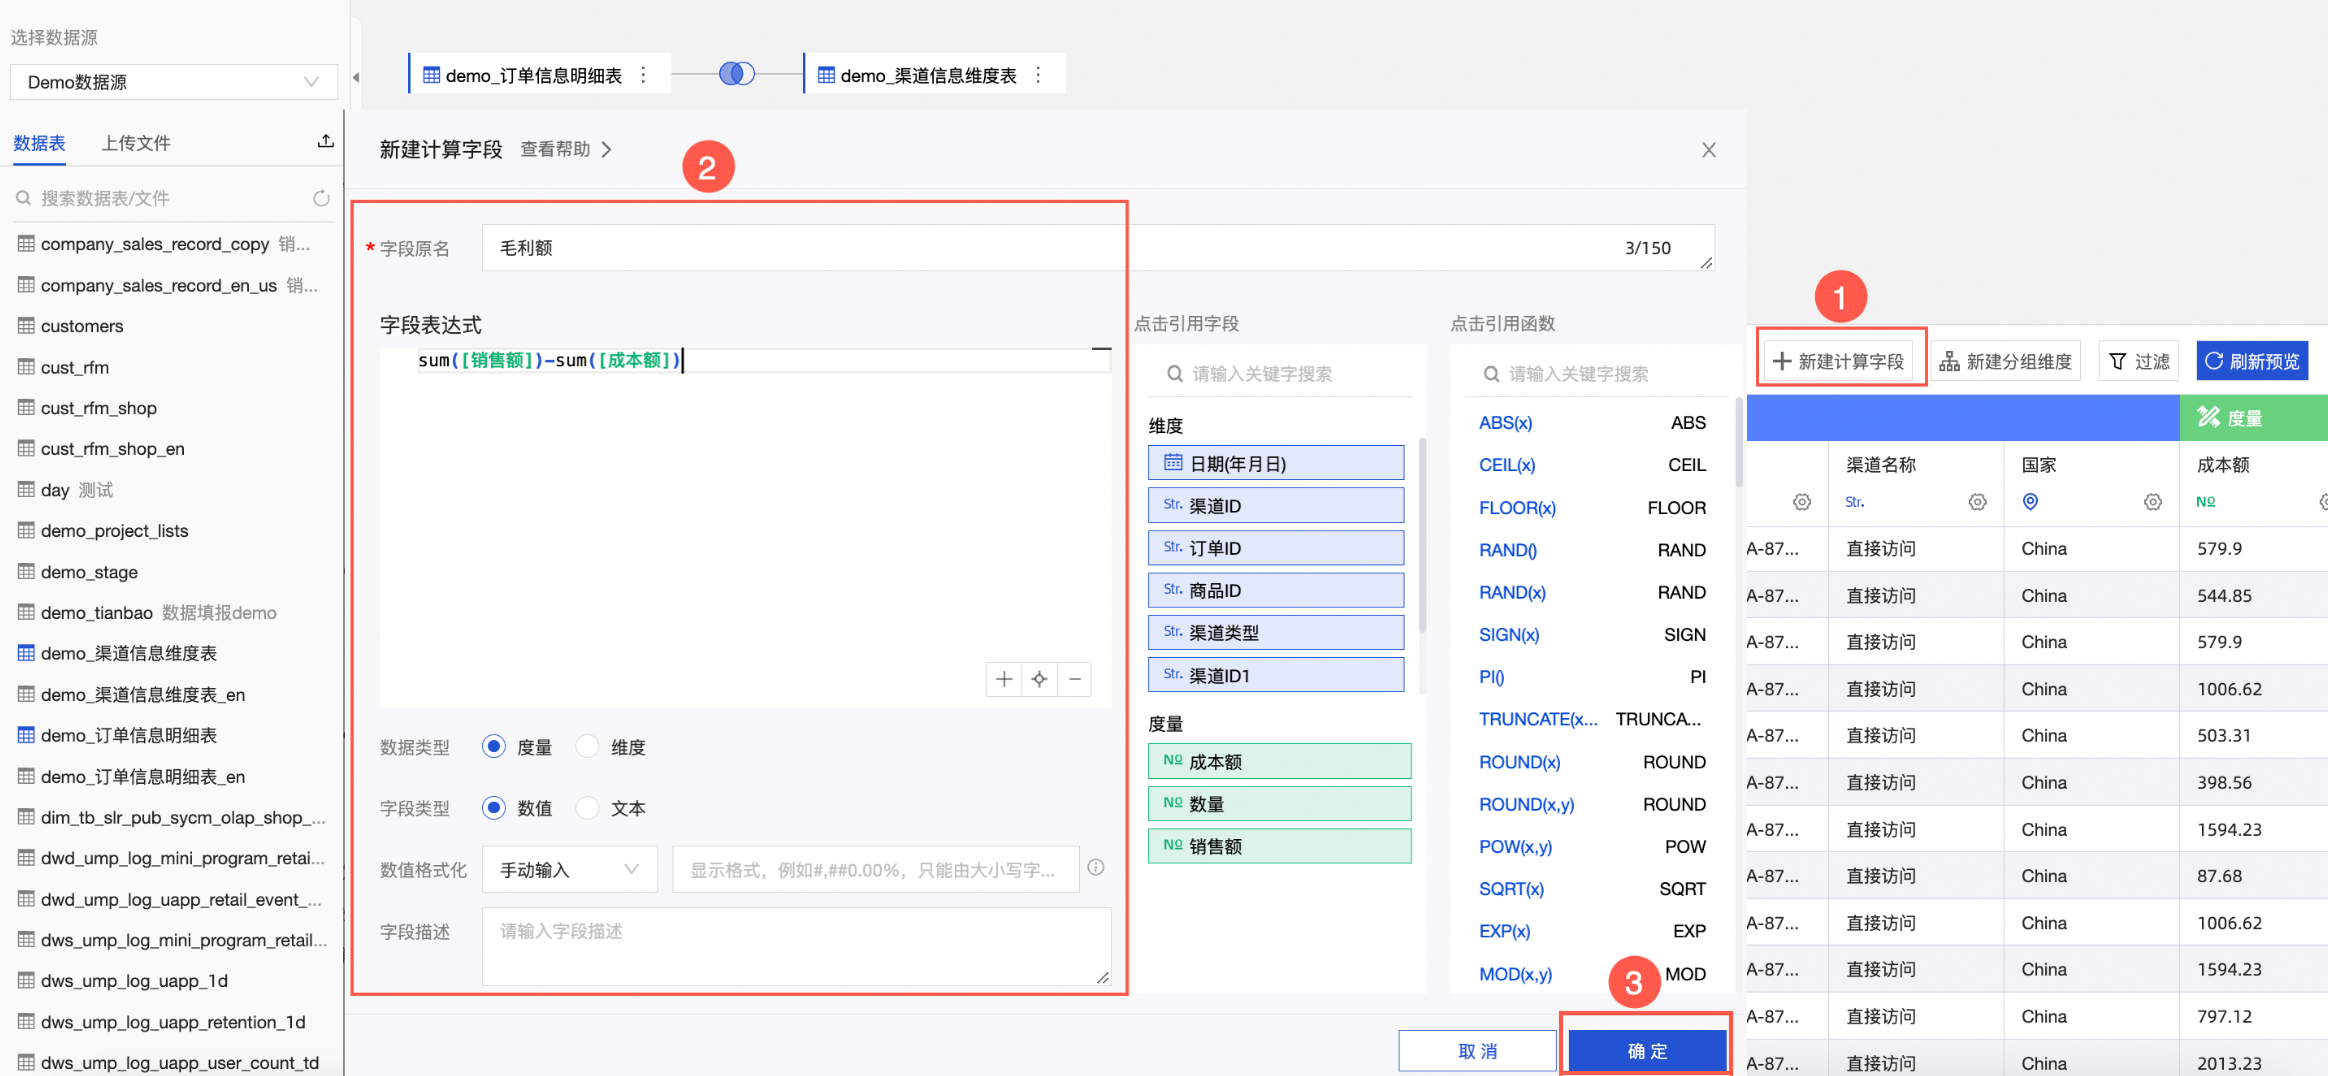The image size is (2328, 1076).
Task: Click the 刷新预览 button
Action: pyautogui.click(x=2252, y=361)
